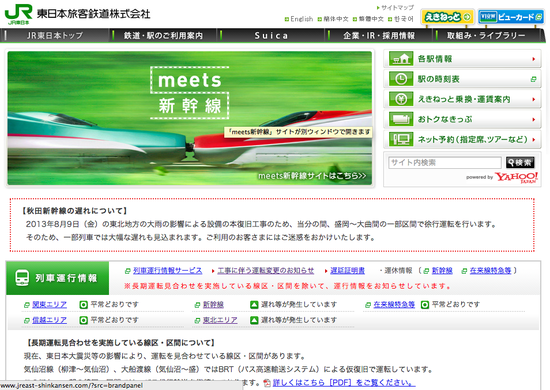Click the ticket icon for おトクなきっぷ
The width and height of the screenshot is (550, 390).
pos(401,119)
